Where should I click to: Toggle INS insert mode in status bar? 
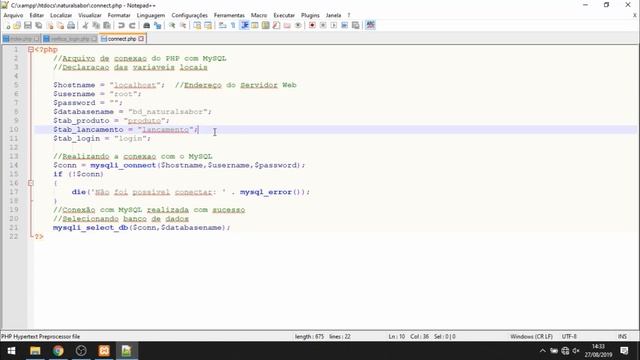coord(622,337)
